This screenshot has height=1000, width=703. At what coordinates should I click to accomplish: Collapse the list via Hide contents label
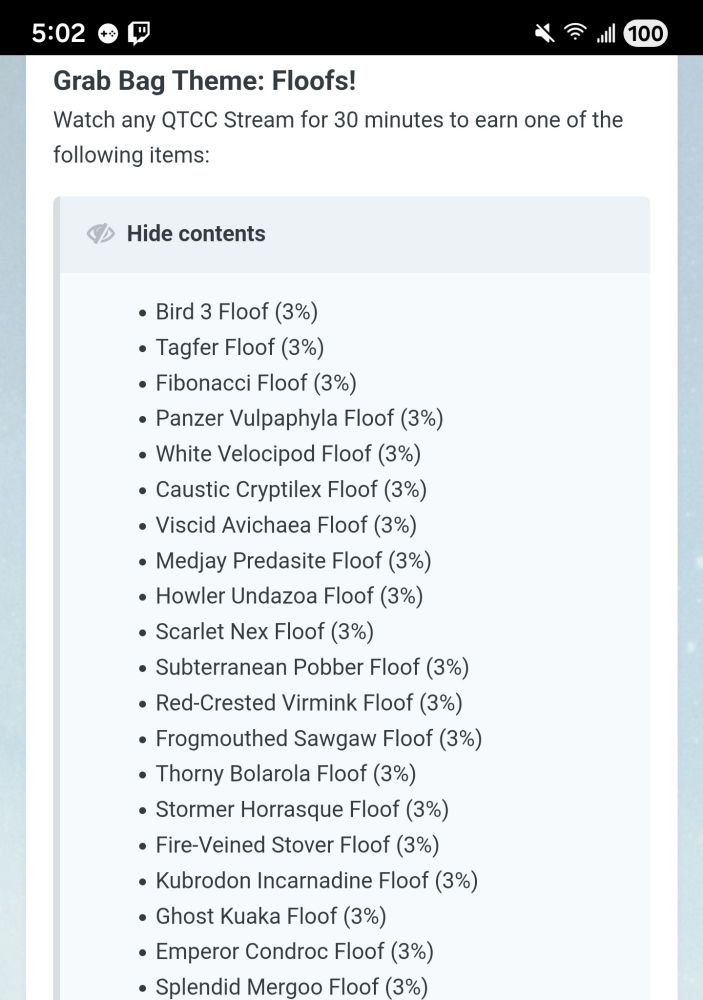tap(196, 234)
